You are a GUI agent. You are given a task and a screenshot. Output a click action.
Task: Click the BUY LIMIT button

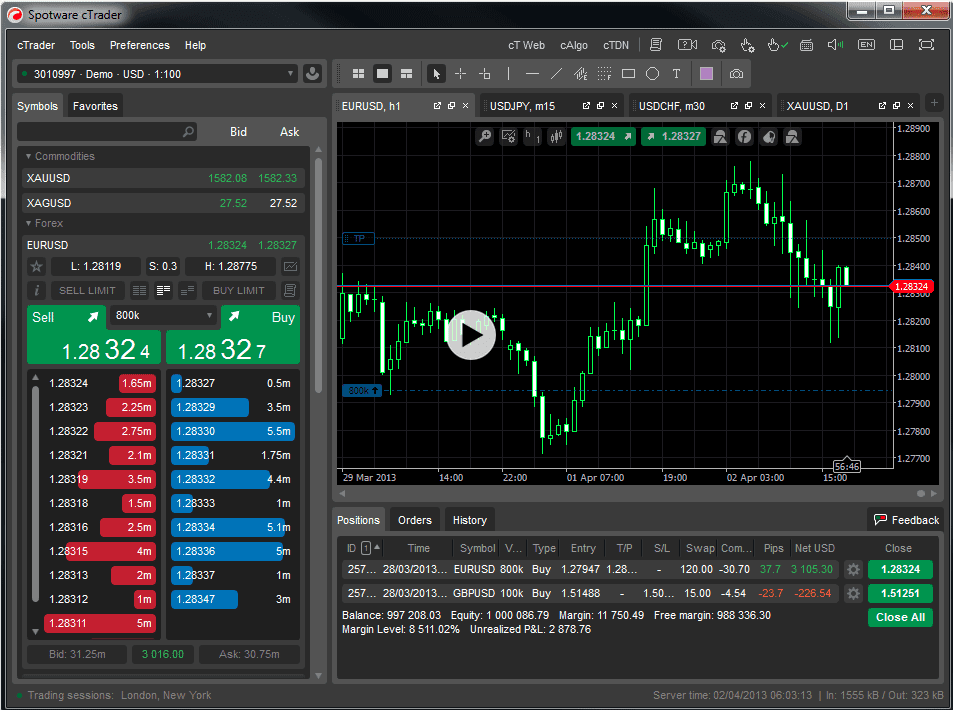[238, 291]
